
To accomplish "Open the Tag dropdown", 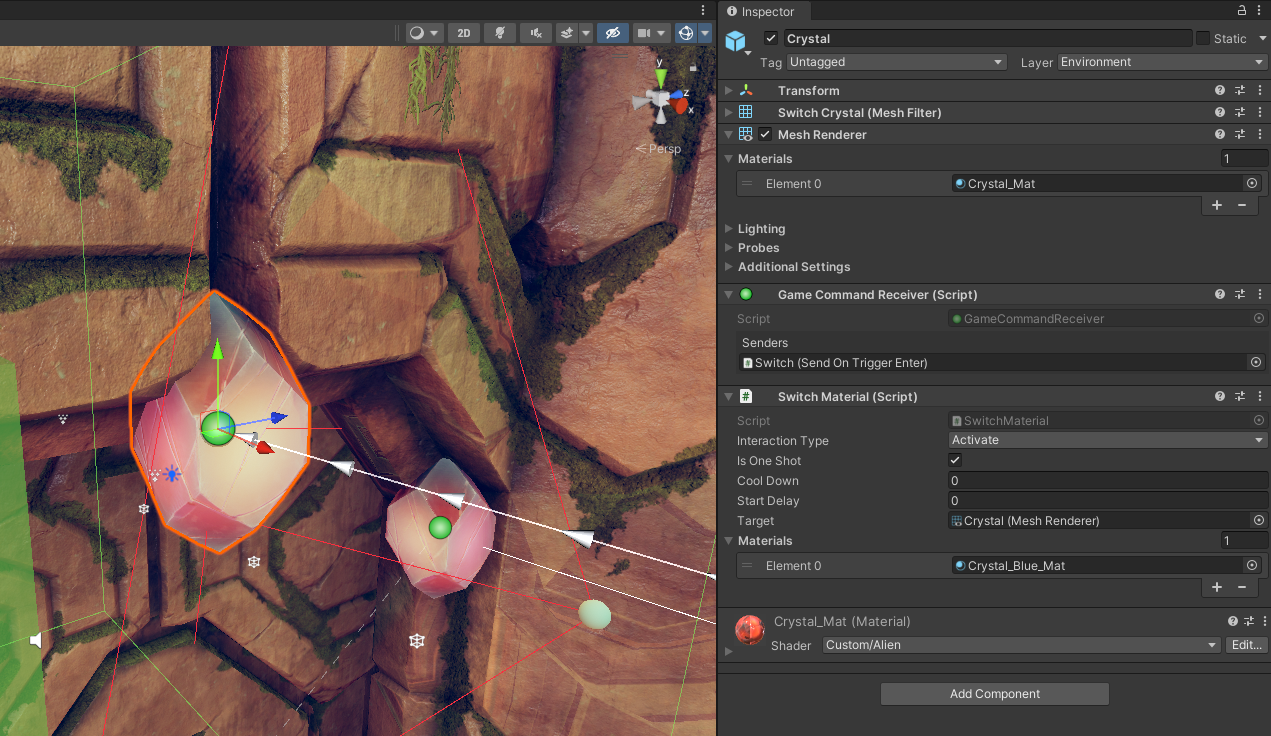I will (x=896, y=62).
